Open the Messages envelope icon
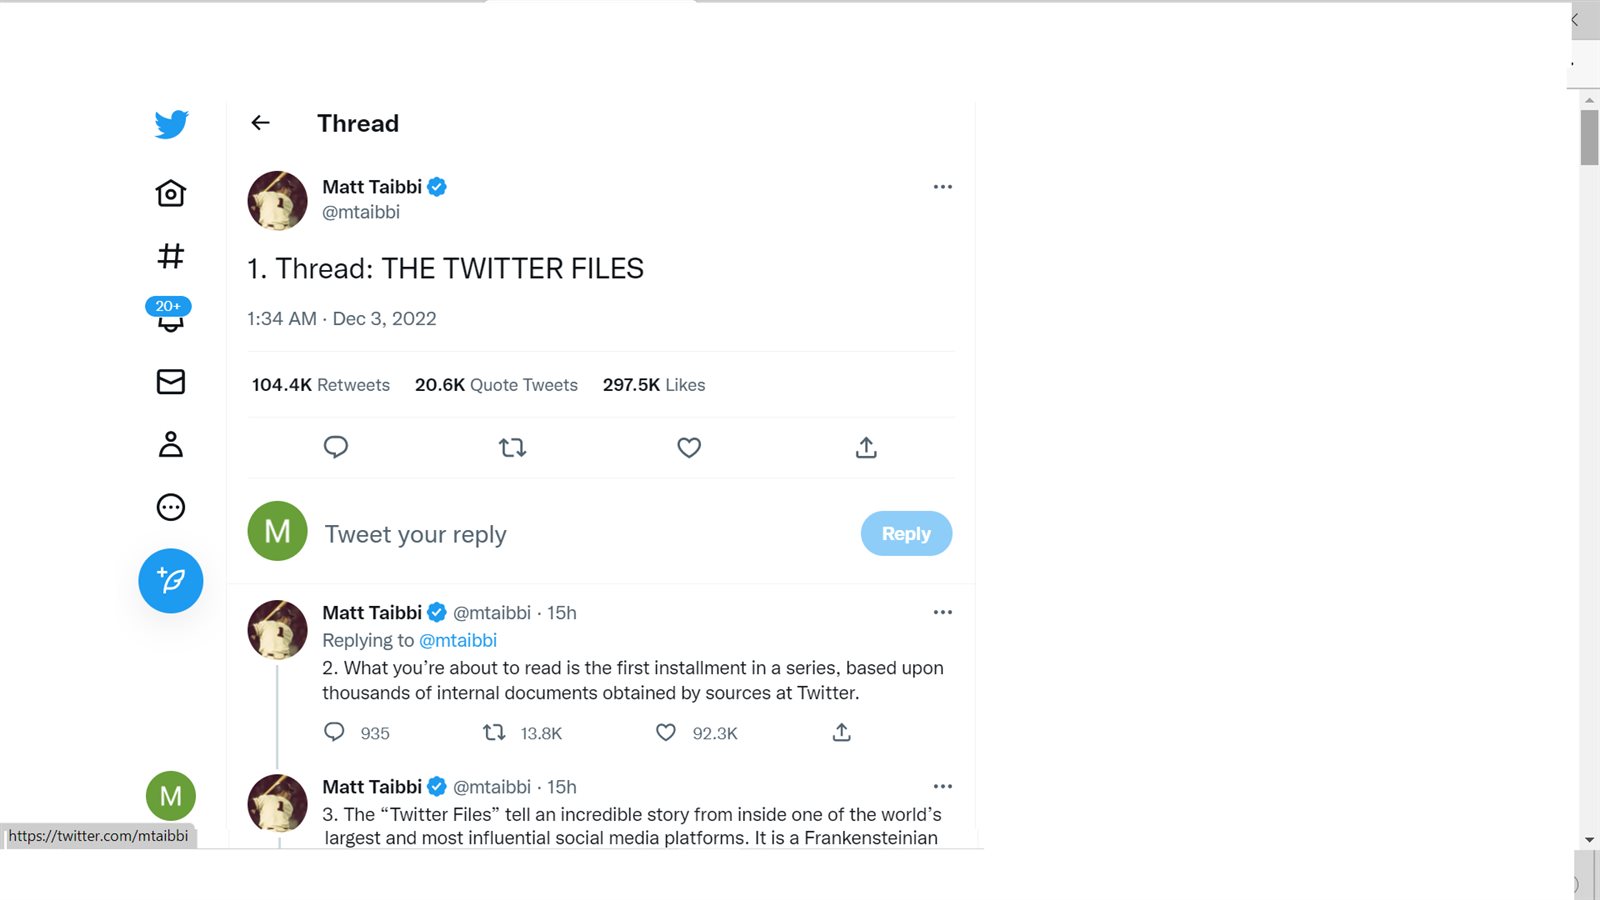The height and width of the screenshot is (900, 1600). [171, 381]
